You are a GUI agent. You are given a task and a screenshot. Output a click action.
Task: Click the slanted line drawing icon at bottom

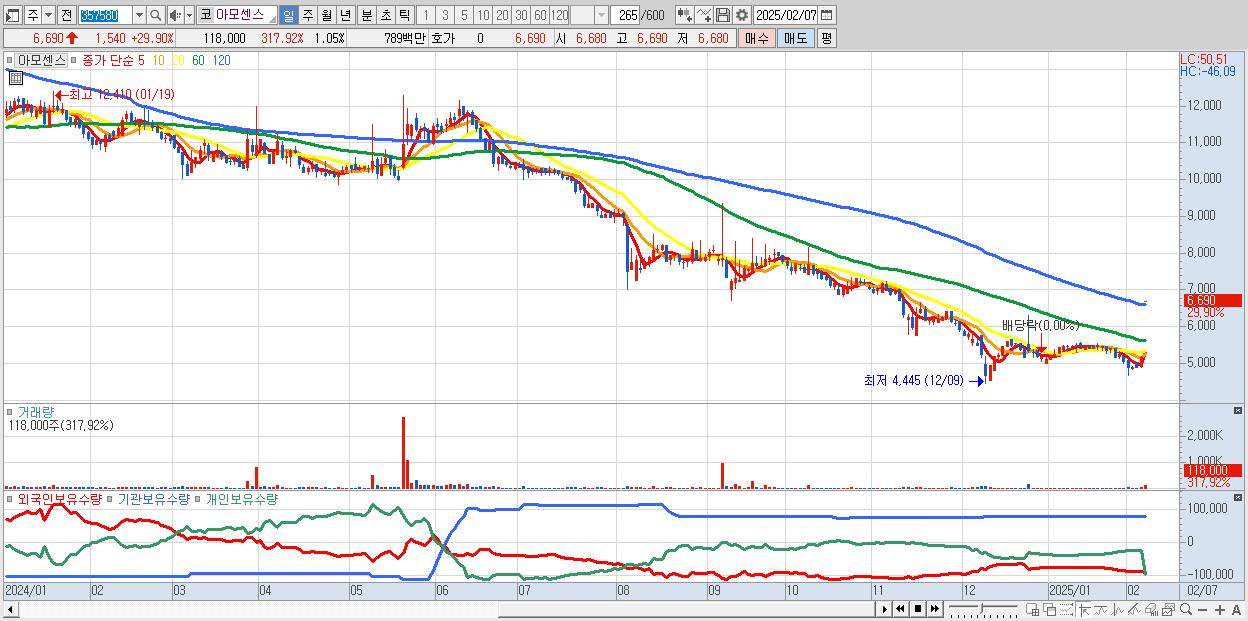pyautogui.click(x=1134, y=610)
